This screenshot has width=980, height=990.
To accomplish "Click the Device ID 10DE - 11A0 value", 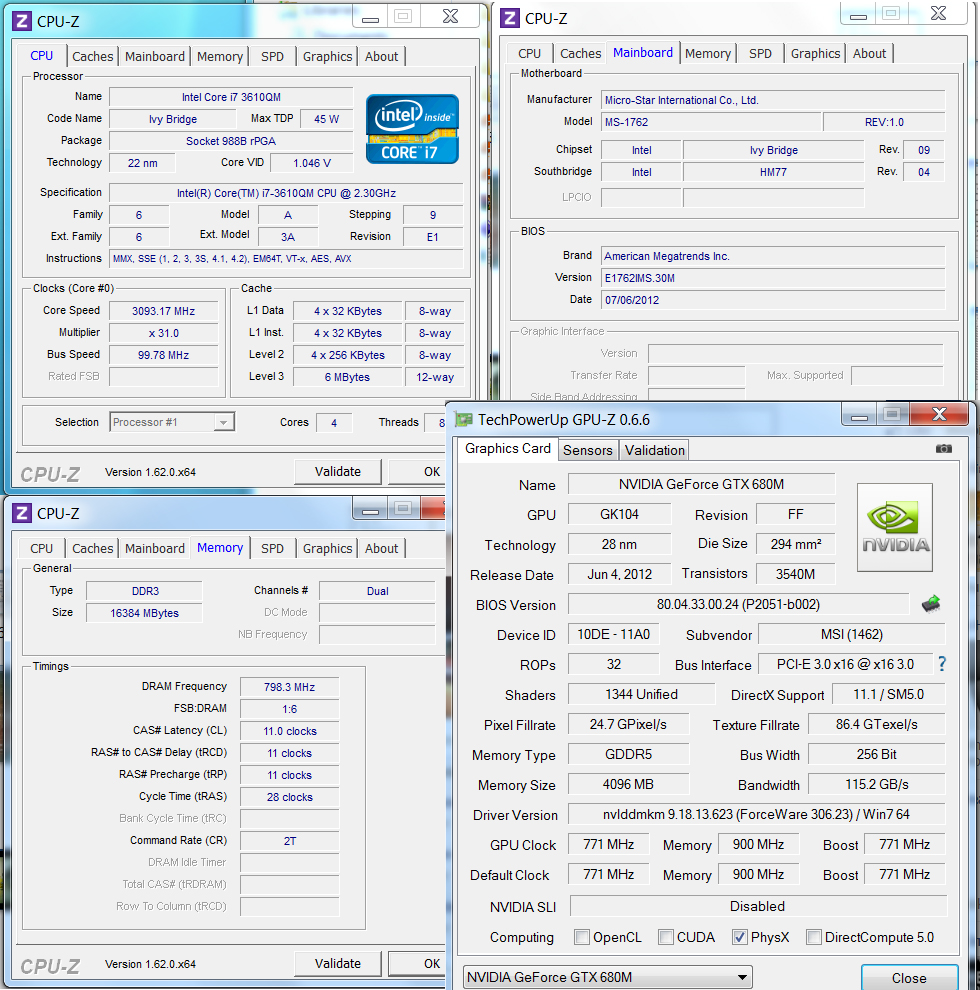I will [613, 634].
